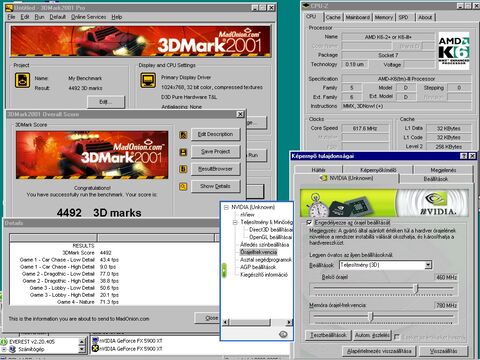Viewport: 480px width, 360px height.
Task: Click the icon left of ResultBrowser
Action: [183, 169]
